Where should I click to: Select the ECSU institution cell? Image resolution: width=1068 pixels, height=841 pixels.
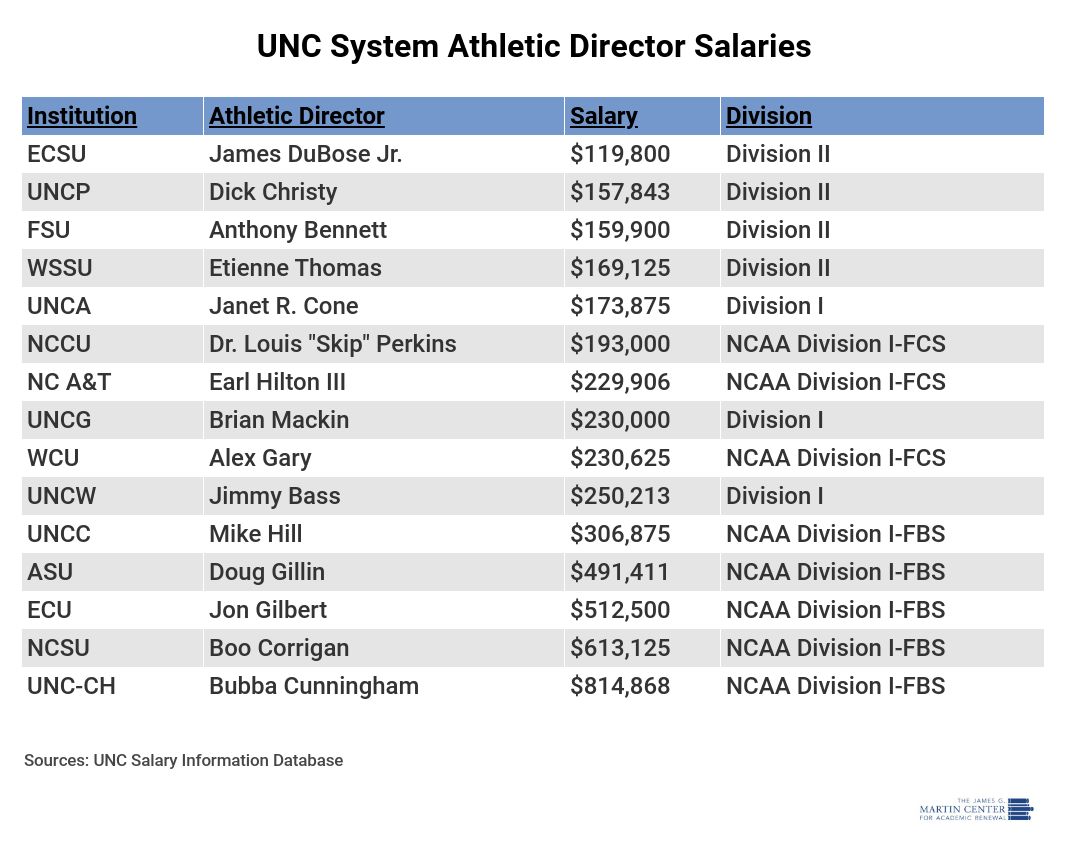click(x=57, y=154)
